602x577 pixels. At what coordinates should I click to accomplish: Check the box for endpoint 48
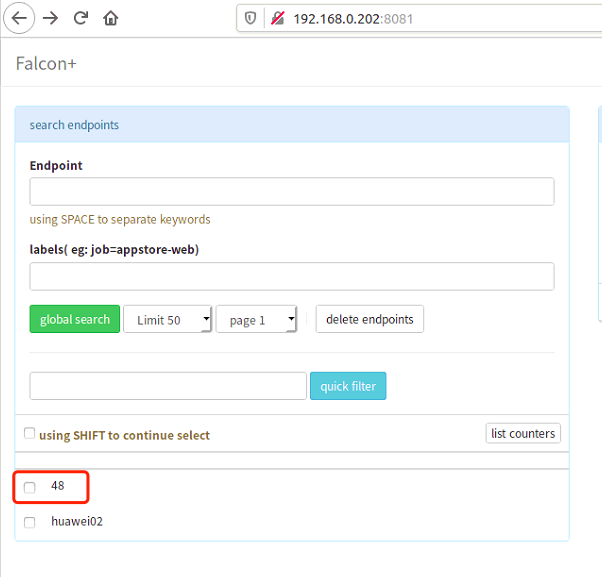tap(30, 488)
